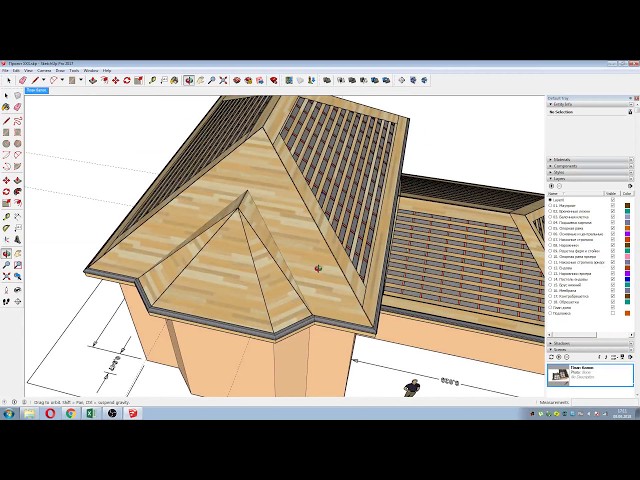Toggle visibility checkbox of layer 09

click(x=613, y=251)
